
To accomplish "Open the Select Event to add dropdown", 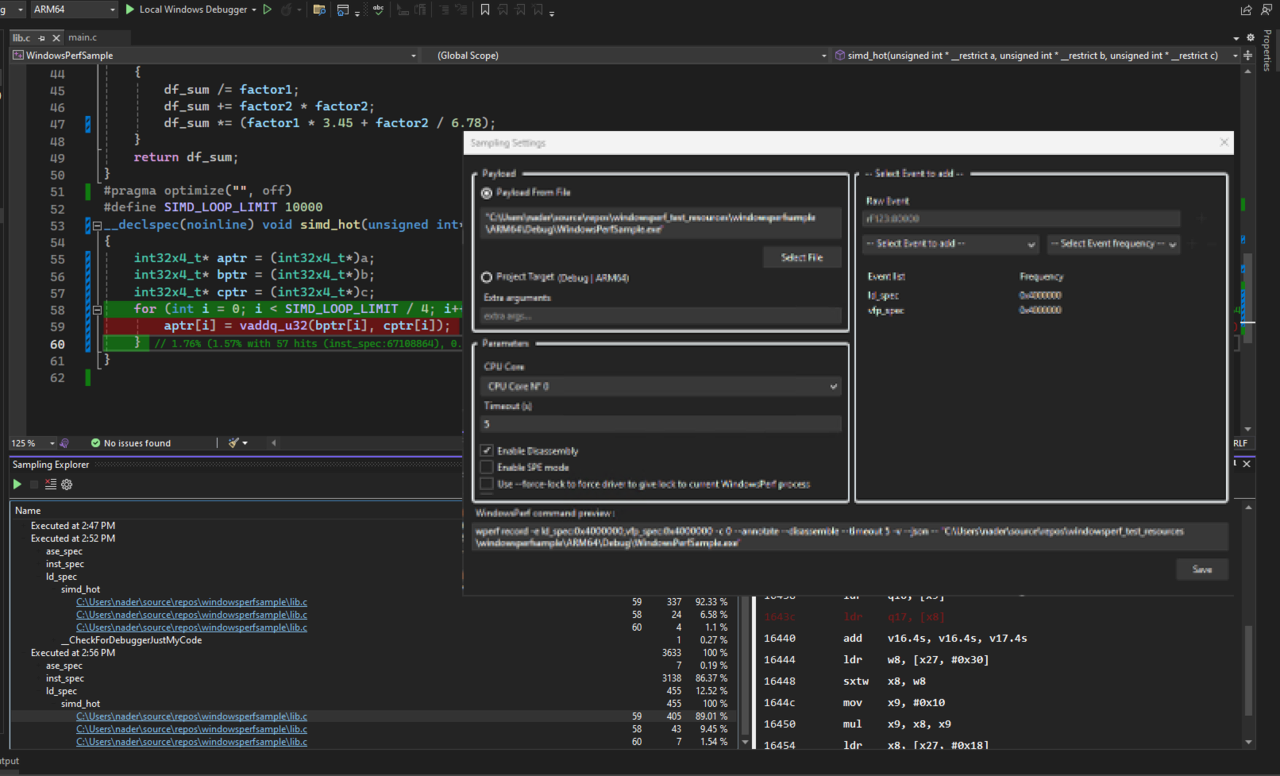I will pyautogui.click(x=949, y=244).
